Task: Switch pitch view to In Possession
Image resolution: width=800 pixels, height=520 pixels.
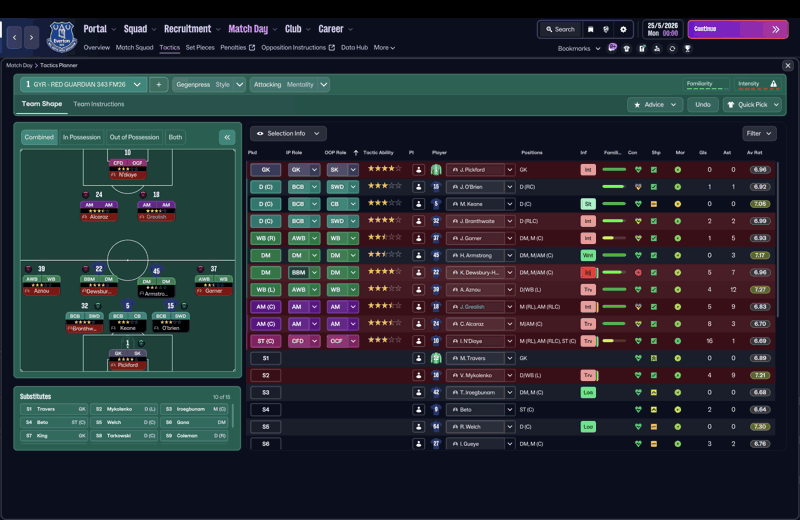Action: coord(82,137)
